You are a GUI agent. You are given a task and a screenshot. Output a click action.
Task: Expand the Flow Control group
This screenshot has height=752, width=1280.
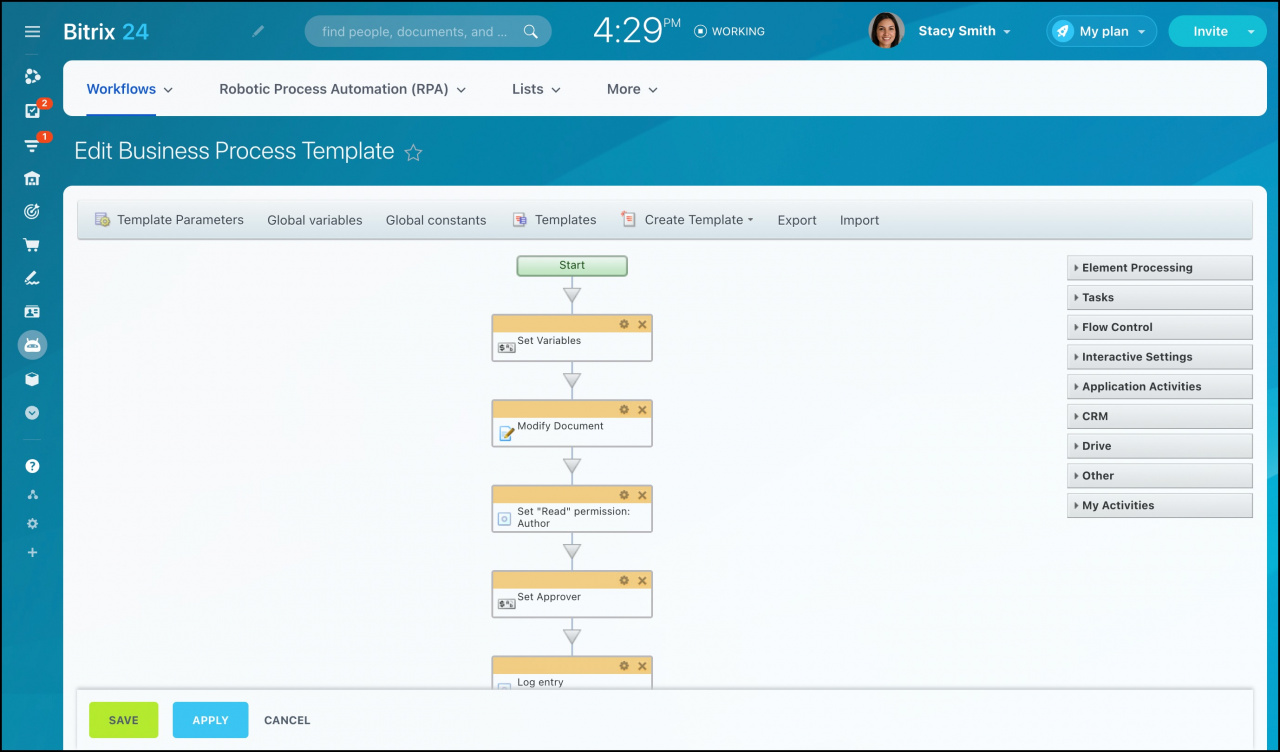(x=1160, y=327)
